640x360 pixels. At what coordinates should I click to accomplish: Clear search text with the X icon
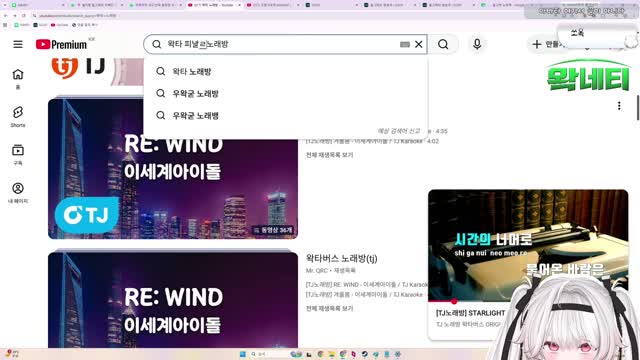click(x=419, y=44)
